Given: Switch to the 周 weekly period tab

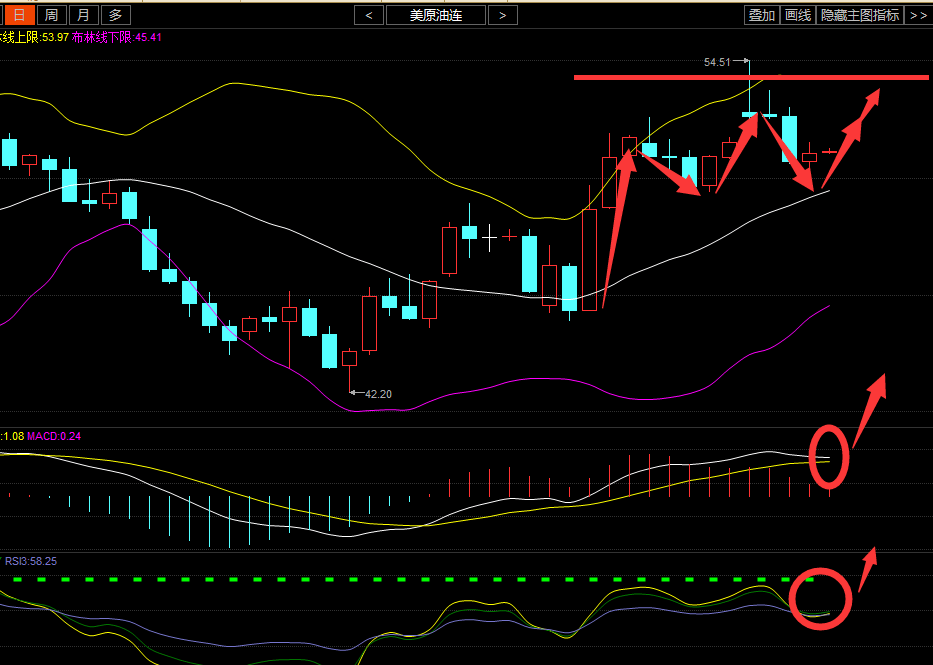Looking at the screenshot, I should pos(52,15).
